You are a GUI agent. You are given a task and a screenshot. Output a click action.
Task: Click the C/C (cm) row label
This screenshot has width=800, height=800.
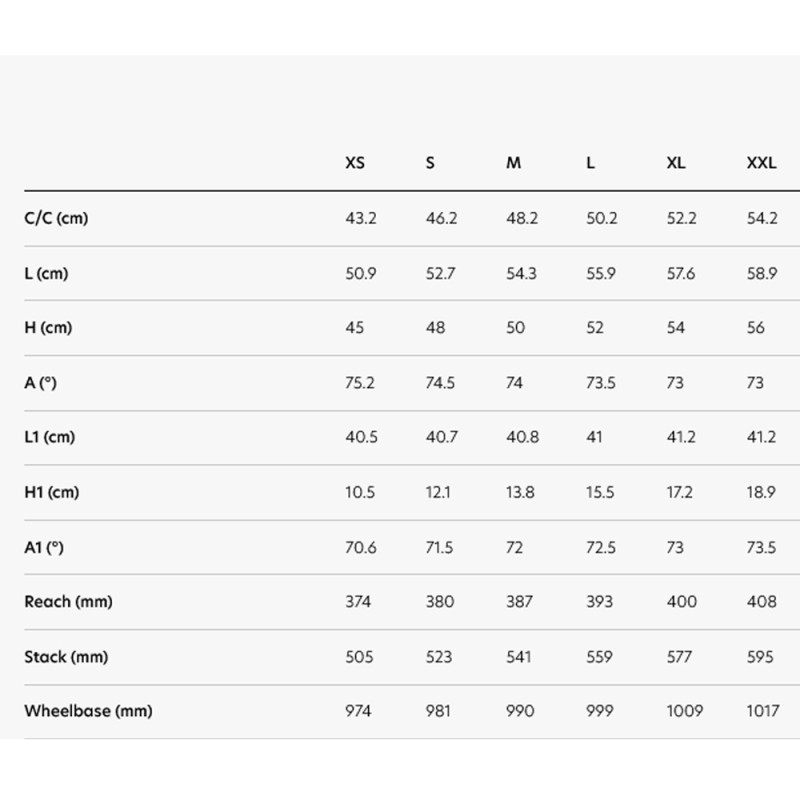click(56, 218)
